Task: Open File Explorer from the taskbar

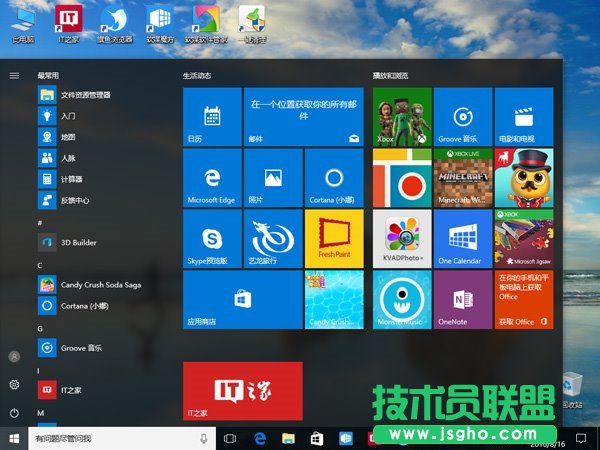Action: tap(289, 439)
